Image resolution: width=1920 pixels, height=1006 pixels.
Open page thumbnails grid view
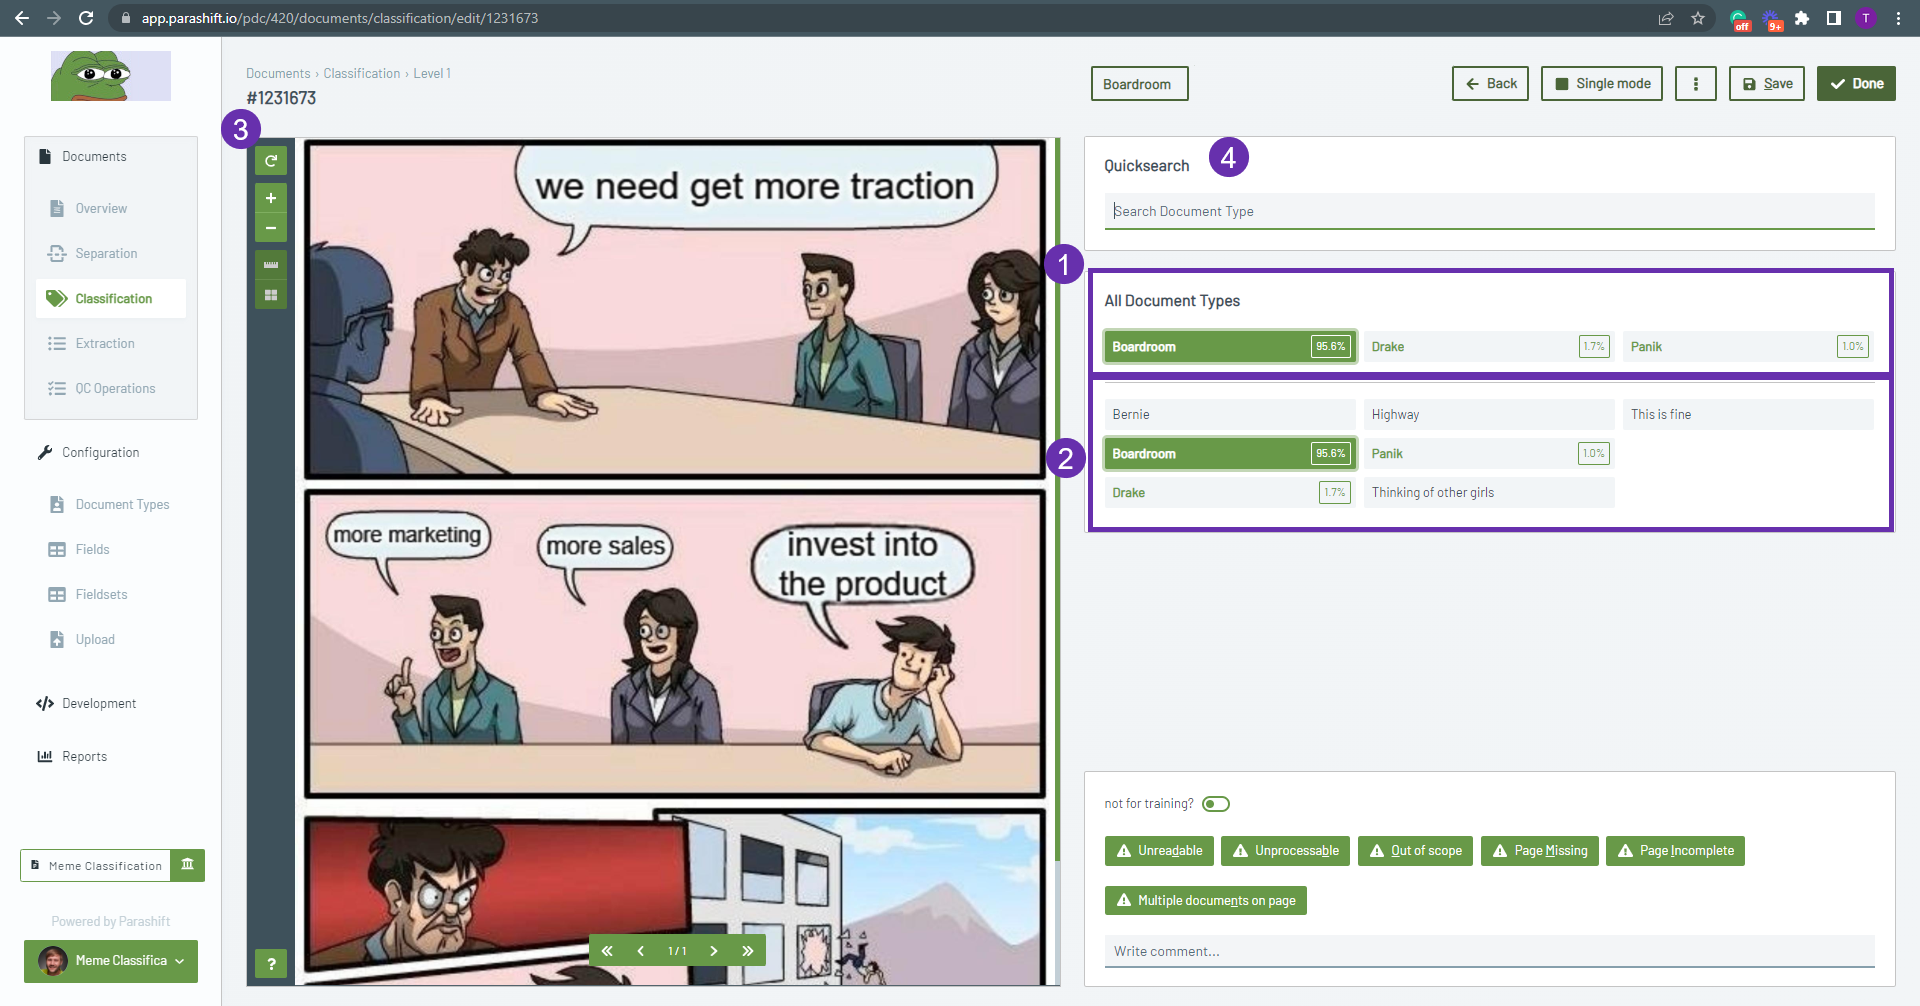click(x=271, y=295)
